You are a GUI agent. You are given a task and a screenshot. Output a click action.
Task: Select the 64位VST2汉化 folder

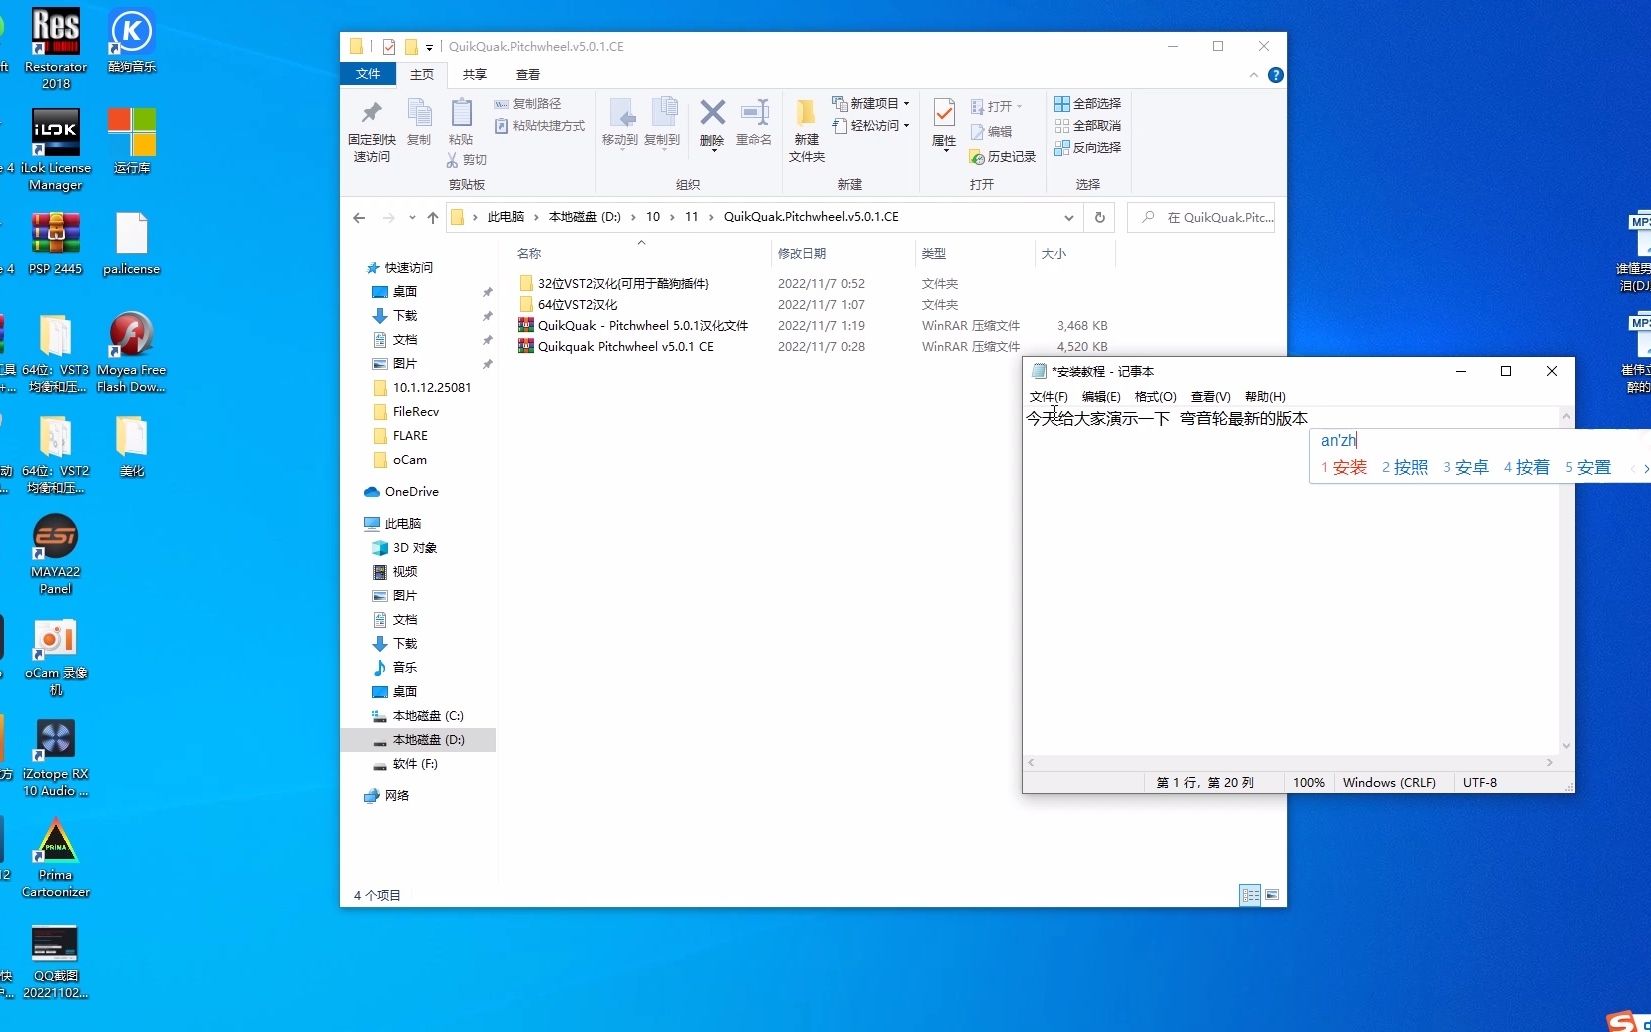[x=577, y=304]
